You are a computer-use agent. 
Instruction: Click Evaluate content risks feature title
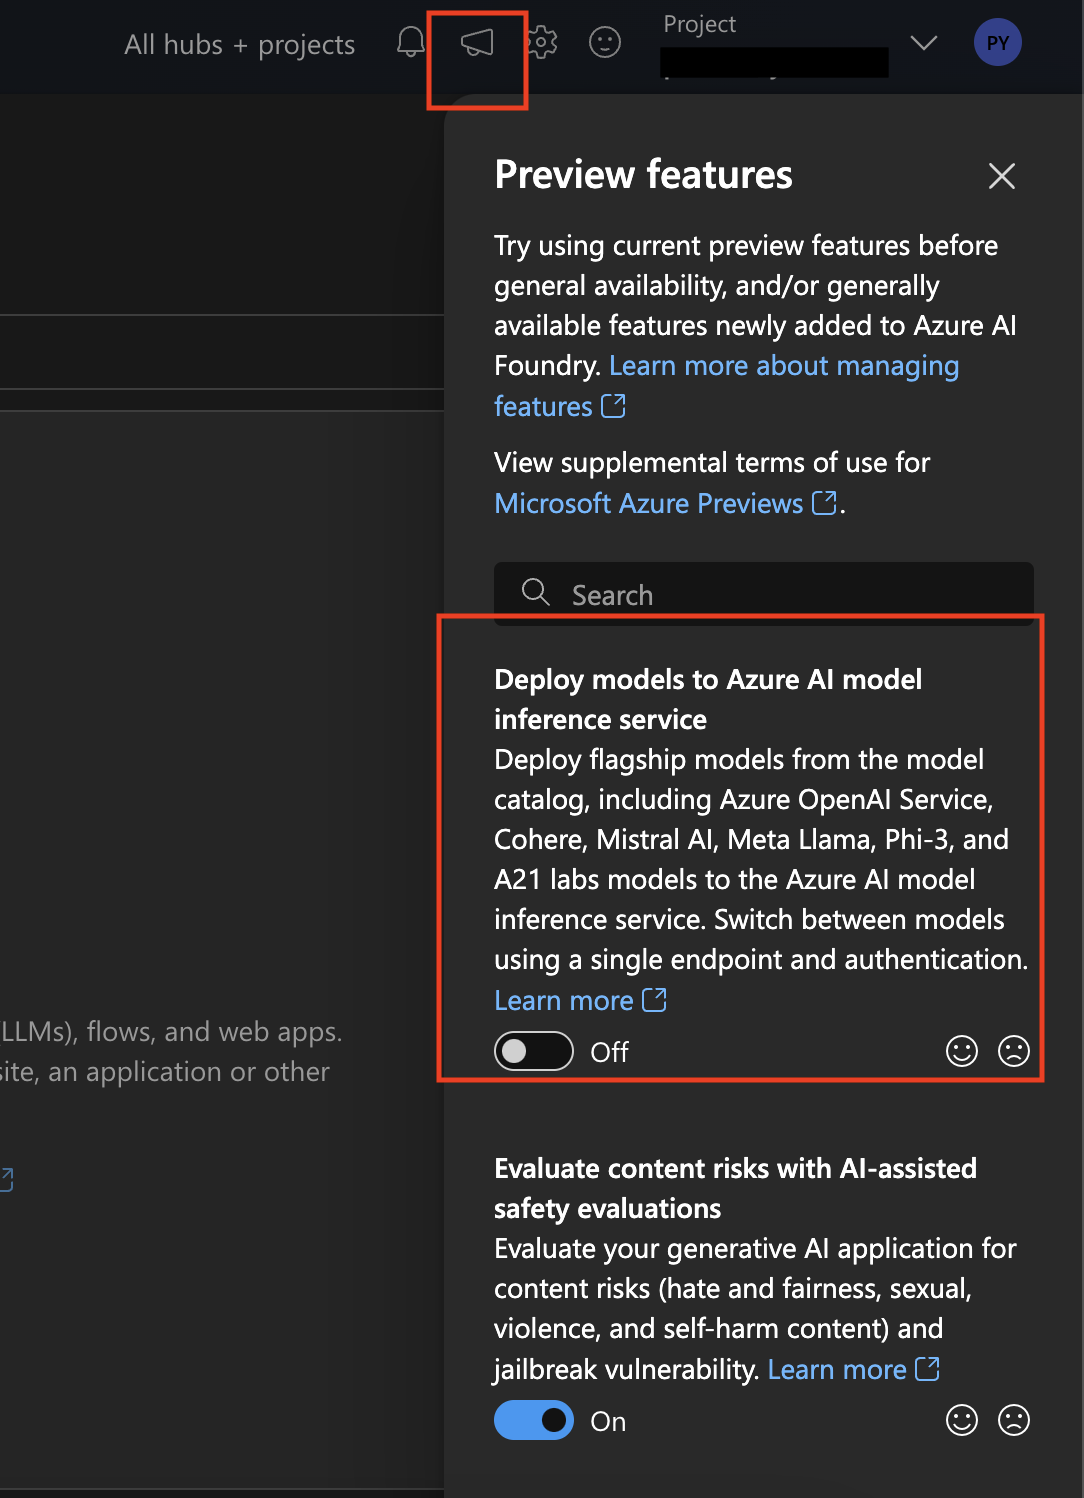tap(735, 1188)
